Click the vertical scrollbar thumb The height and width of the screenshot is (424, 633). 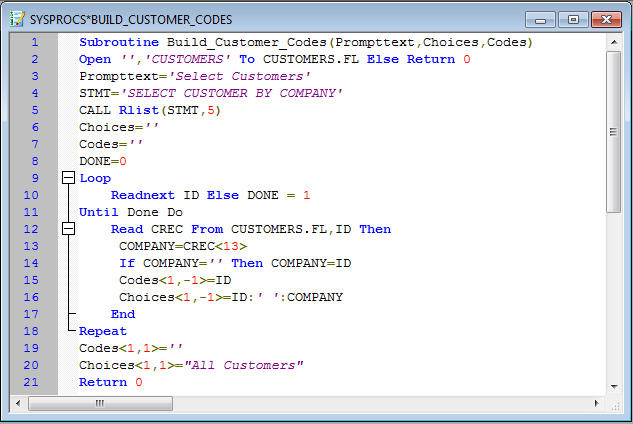614,132
